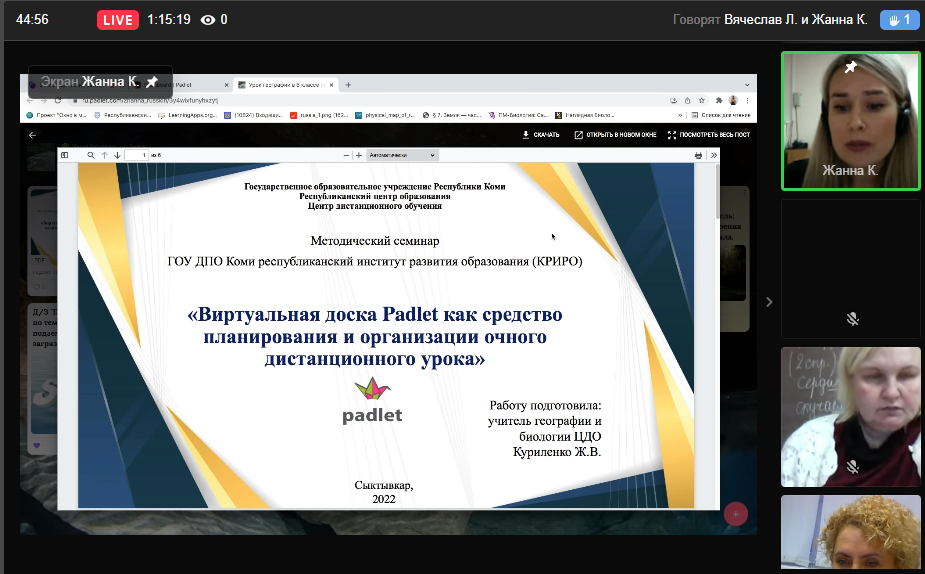Click the padlet logo on slide

pyautogui.click(x=372, y=401)
